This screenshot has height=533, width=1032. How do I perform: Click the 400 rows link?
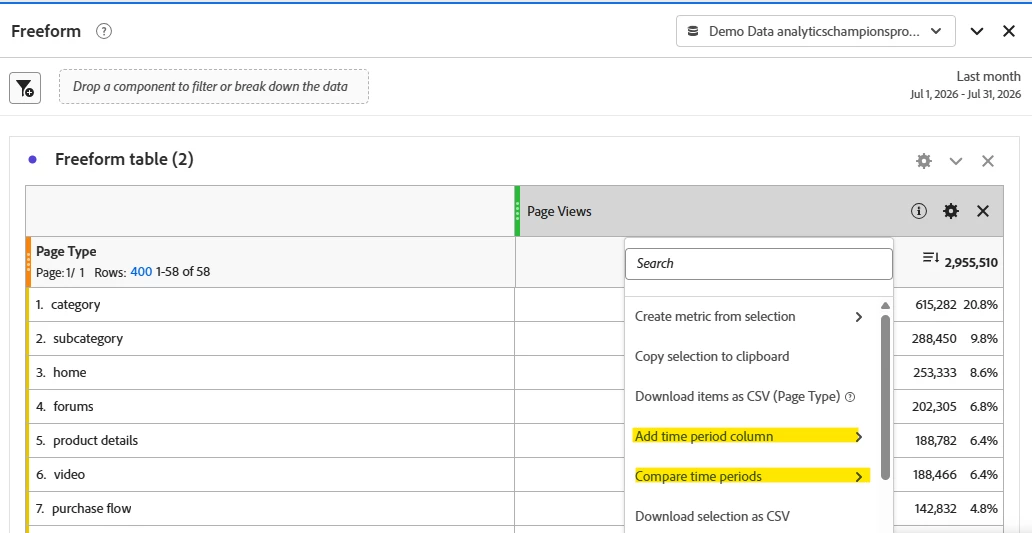(141, 271)
